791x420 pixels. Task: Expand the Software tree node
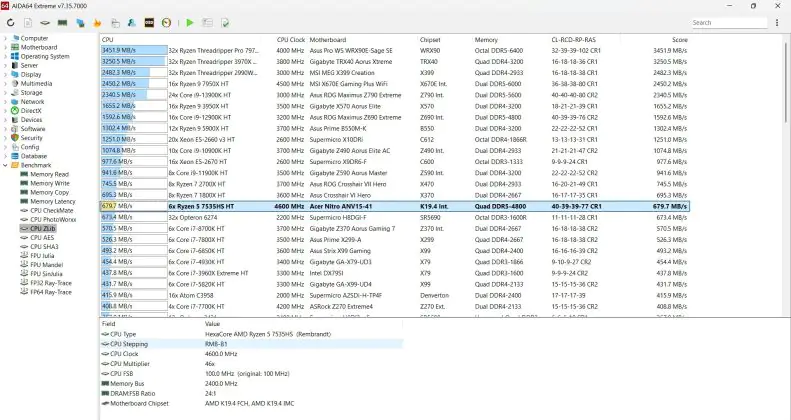tap(6, 129)
